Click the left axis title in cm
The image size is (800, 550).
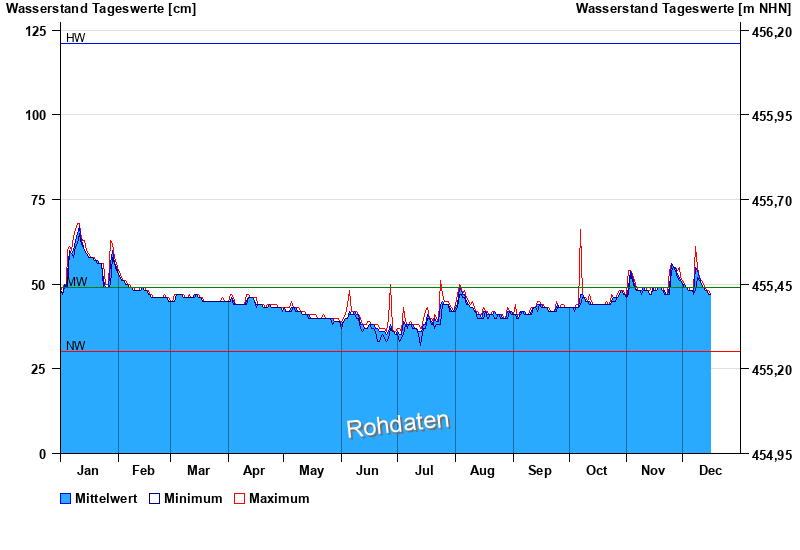pos(101,9)
